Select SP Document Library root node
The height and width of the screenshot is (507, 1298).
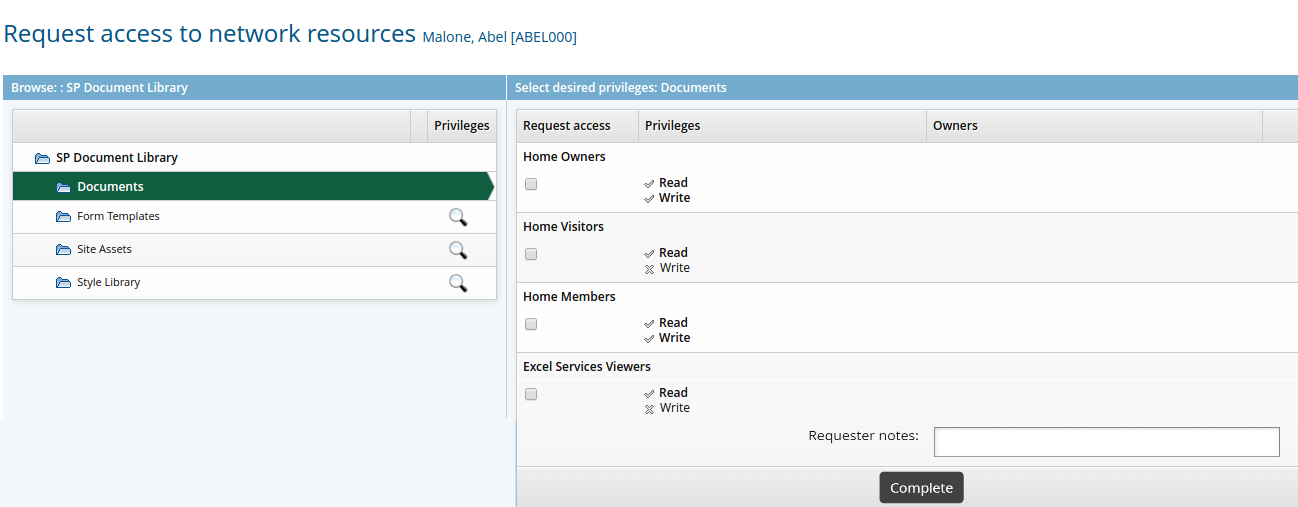click(x=116, y=158)
